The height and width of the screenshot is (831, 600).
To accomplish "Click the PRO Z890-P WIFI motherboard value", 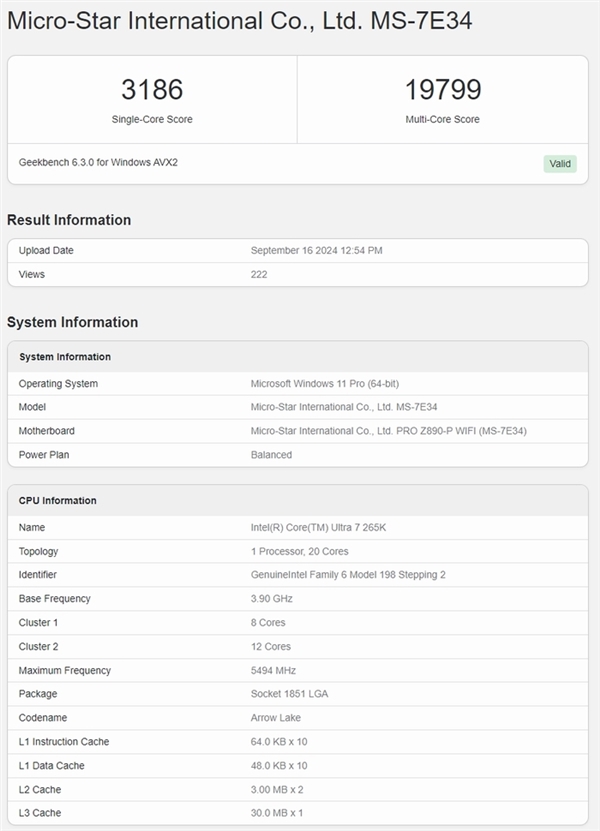I will pyautogui.click(x=388, y=431).
